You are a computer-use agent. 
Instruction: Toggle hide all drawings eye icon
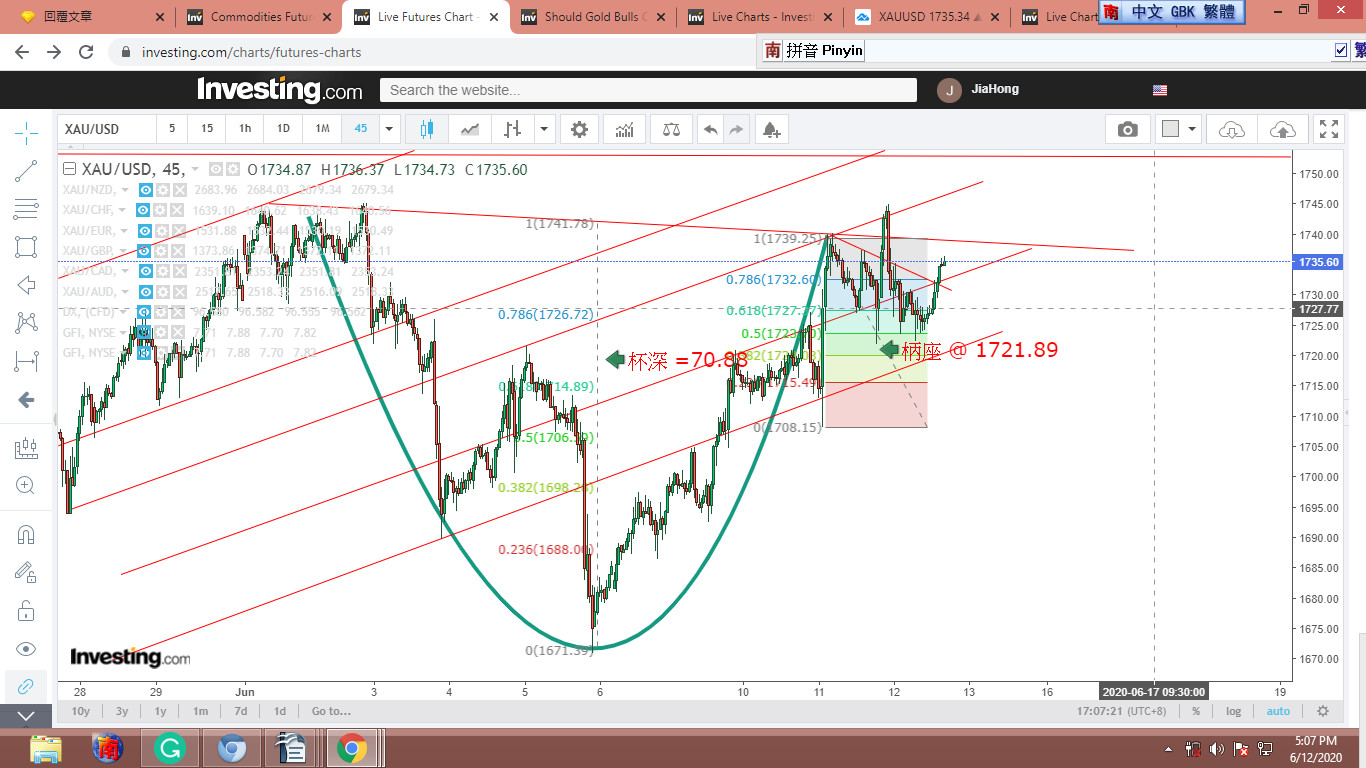pos(26,649)
